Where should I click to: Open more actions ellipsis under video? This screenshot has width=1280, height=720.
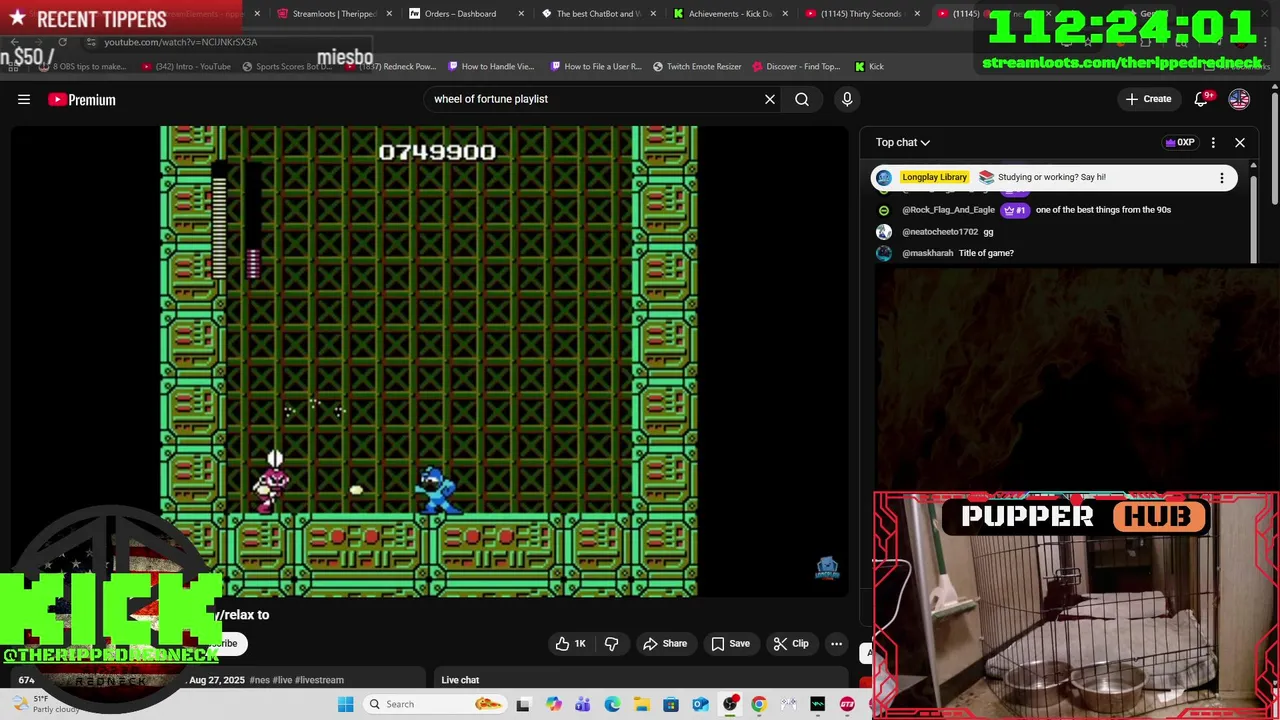[x=836, y=644]
